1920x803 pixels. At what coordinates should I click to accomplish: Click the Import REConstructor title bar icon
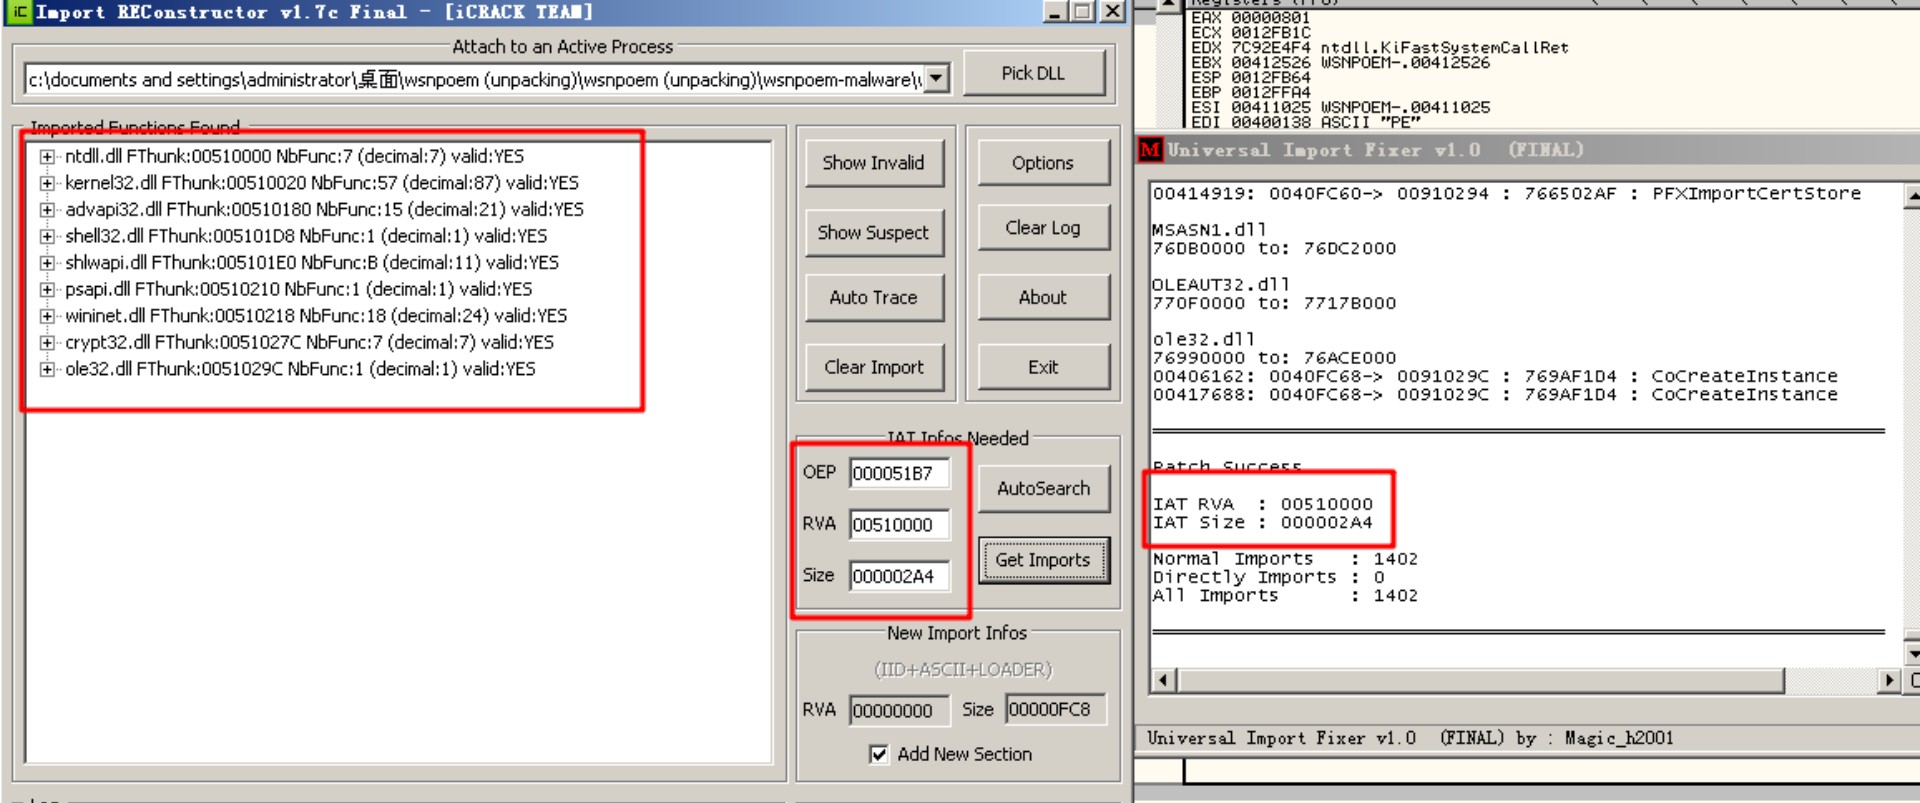(x=19, y=12)
